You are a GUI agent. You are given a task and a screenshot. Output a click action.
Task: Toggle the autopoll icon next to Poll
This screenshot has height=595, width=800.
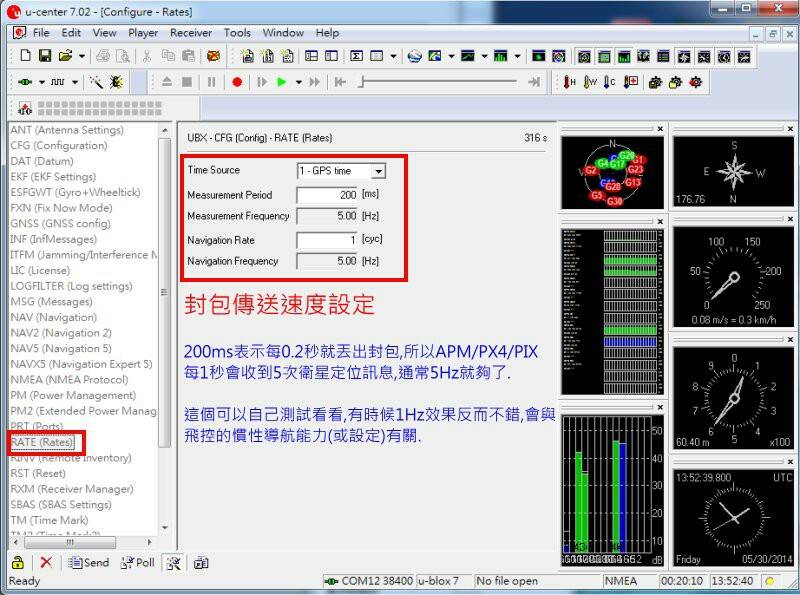coord(173,563)
